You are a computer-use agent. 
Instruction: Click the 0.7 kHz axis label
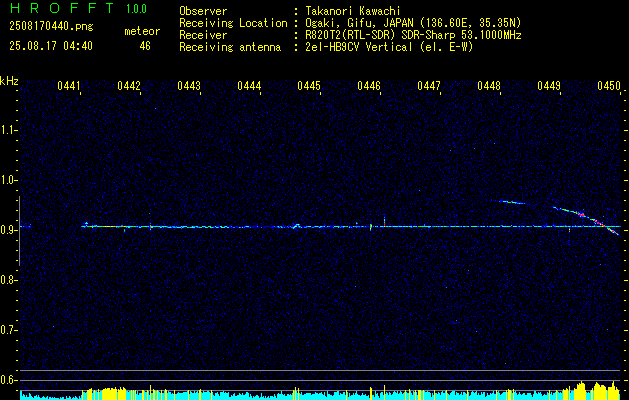pos(8,330)
